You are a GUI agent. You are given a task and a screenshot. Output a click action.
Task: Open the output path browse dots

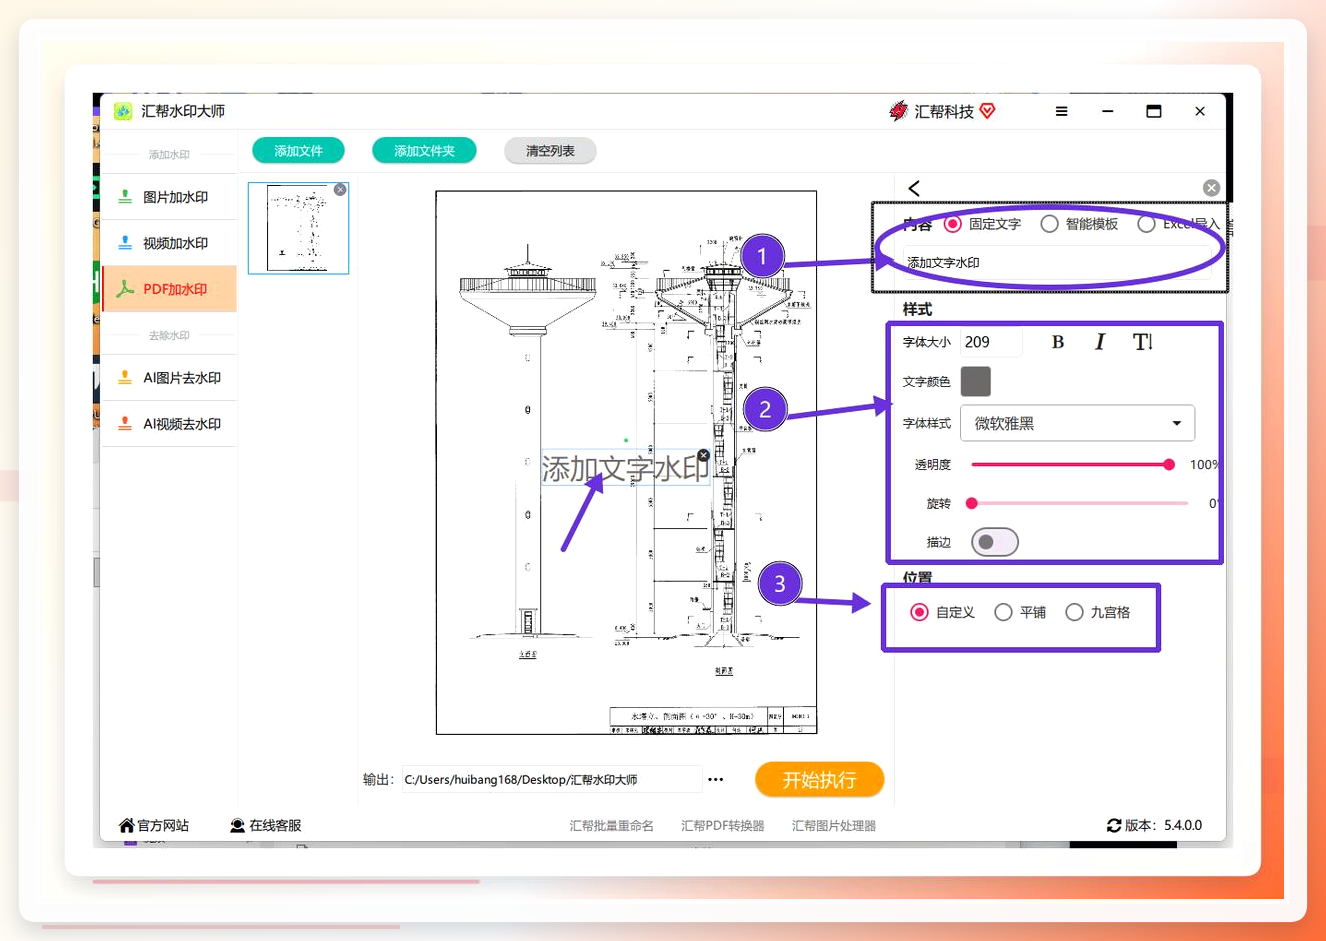[715, 779]
